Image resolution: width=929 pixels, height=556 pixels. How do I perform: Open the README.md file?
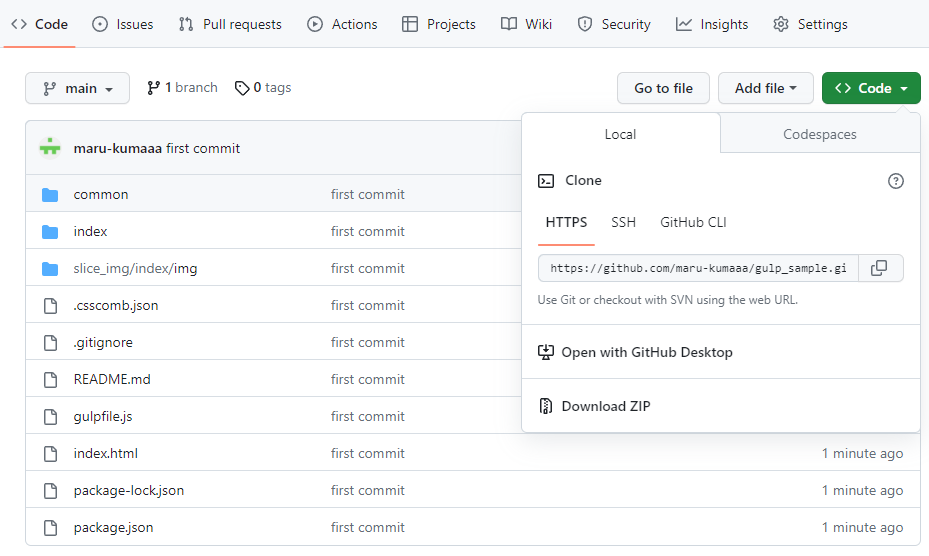(112, 379)
